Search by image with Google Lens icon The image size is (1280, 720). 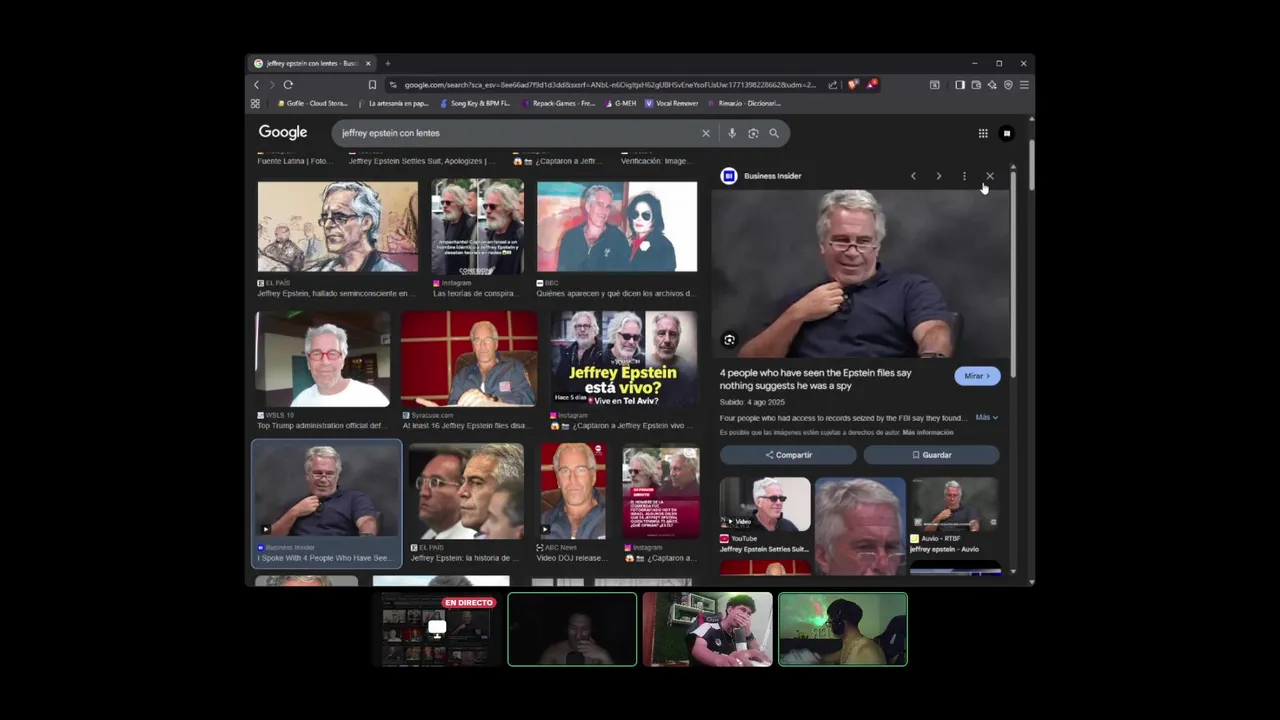(x=753, y=133)
